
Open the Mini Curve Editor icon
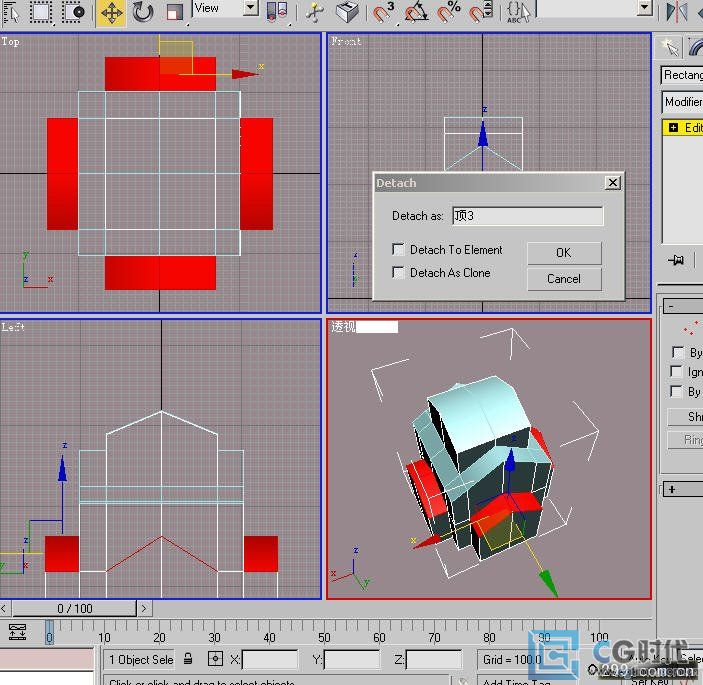coord(17,633)
